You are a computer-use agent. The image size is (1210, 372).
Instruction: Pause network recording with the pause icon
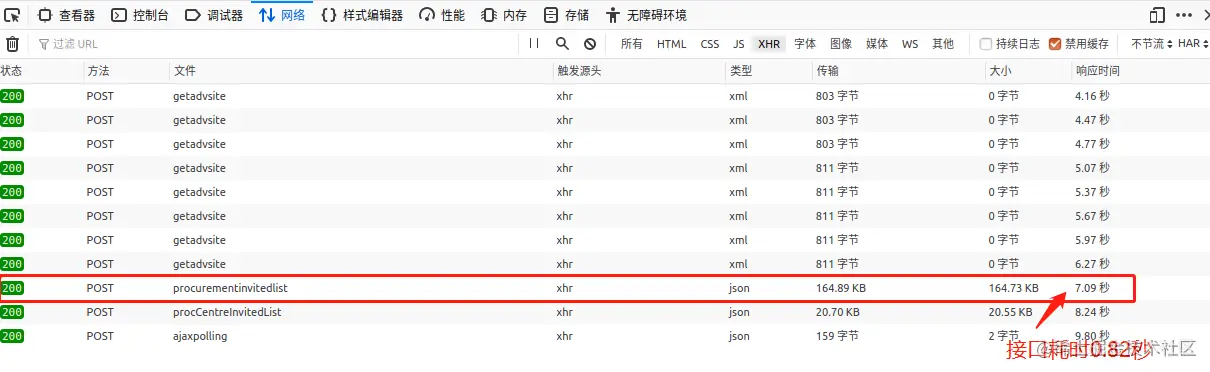coord(534,44)
